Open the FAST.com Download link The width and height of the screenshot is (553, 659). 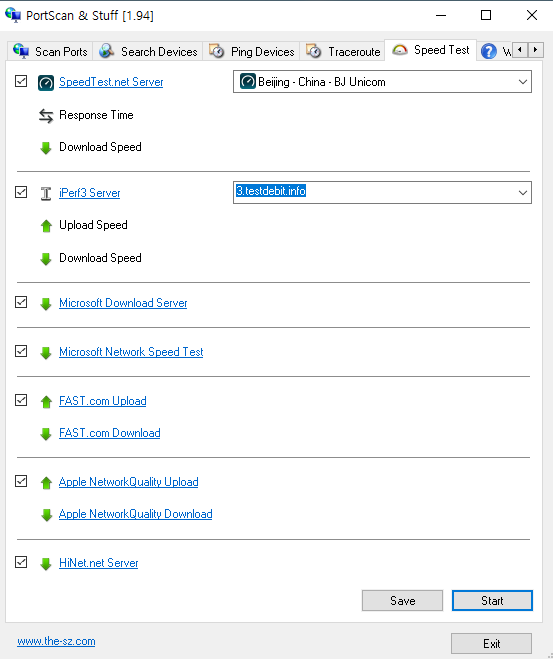click(x=109, y=433)
